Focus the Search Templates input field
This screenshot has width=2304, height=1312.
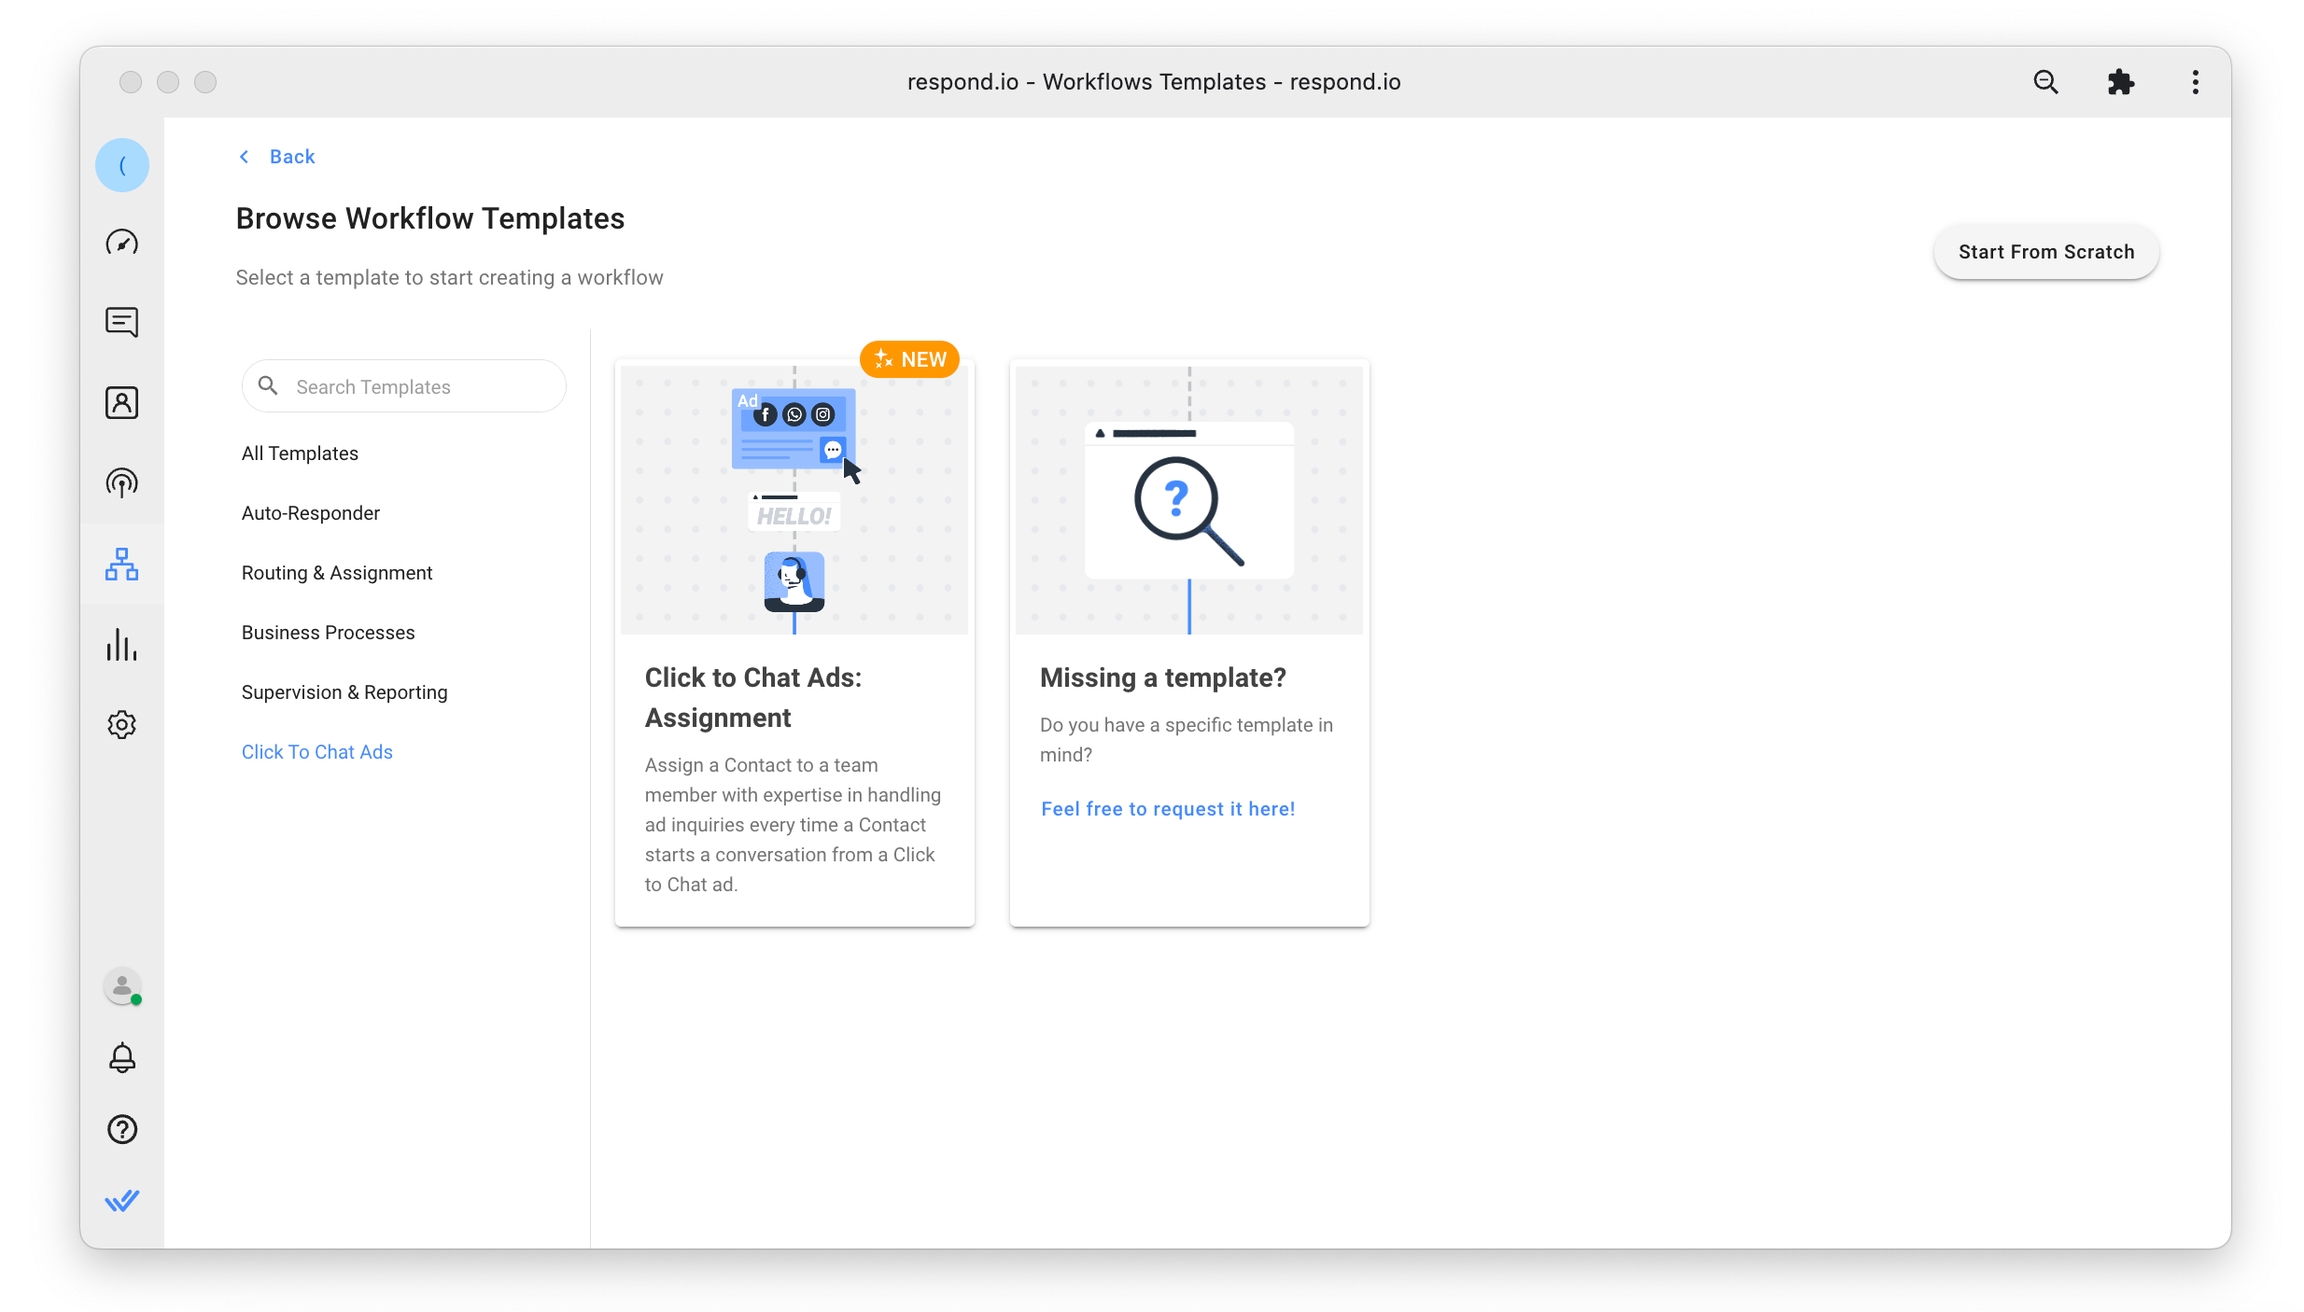420,387
